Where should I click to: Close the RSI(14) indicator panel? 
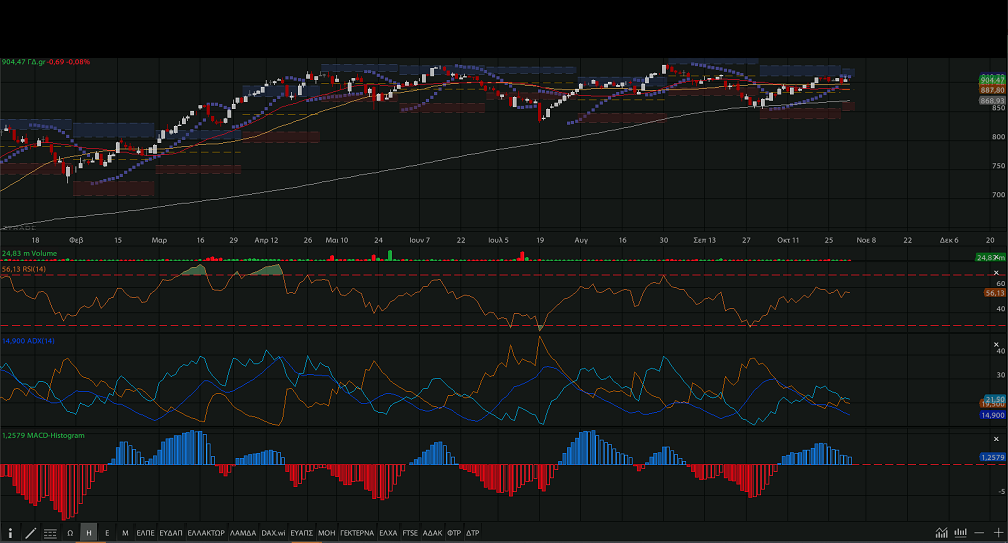coord(996,273)
